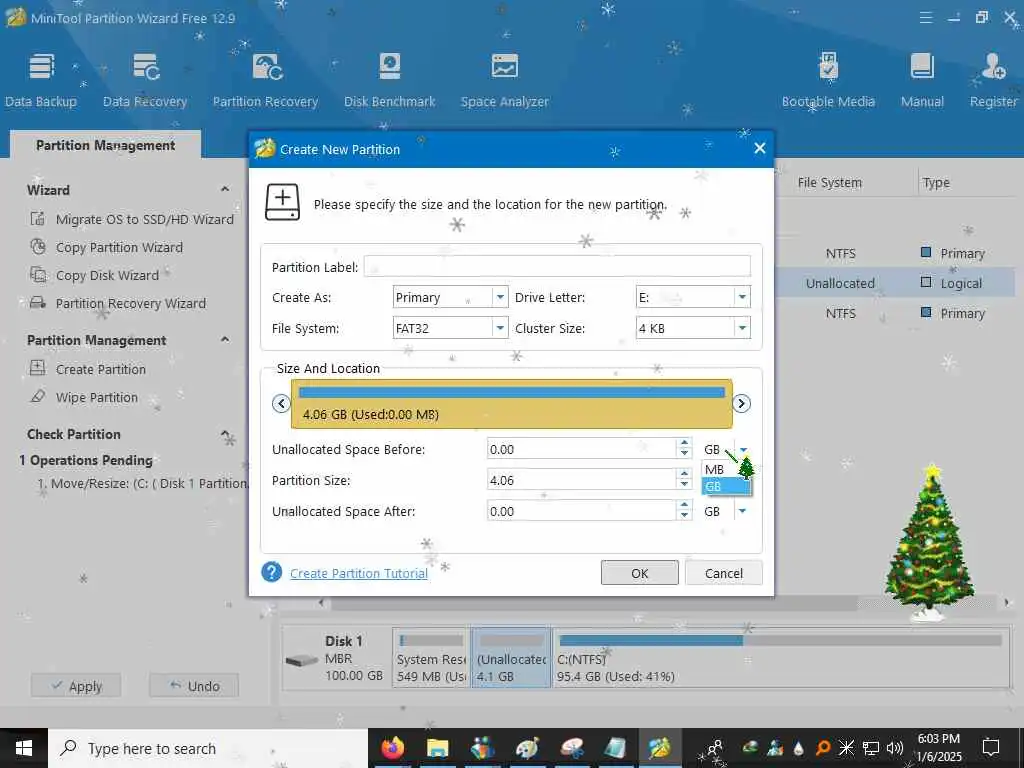Start the Disk Benchmark tool
This screenshot has height=768, width=1024.
390,80
